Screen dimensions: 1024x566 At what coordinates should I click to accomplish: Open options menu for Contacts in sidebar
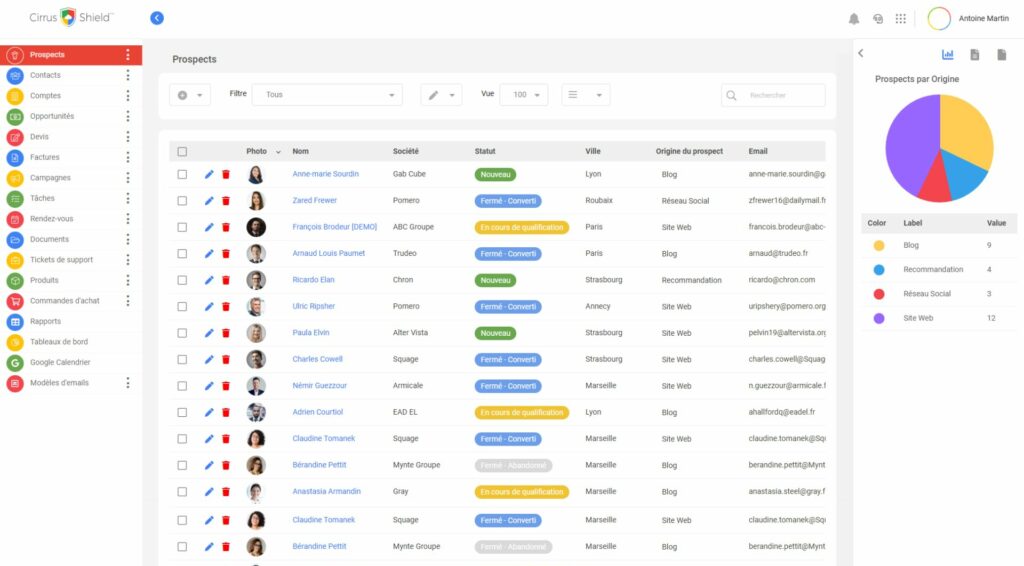128,75
